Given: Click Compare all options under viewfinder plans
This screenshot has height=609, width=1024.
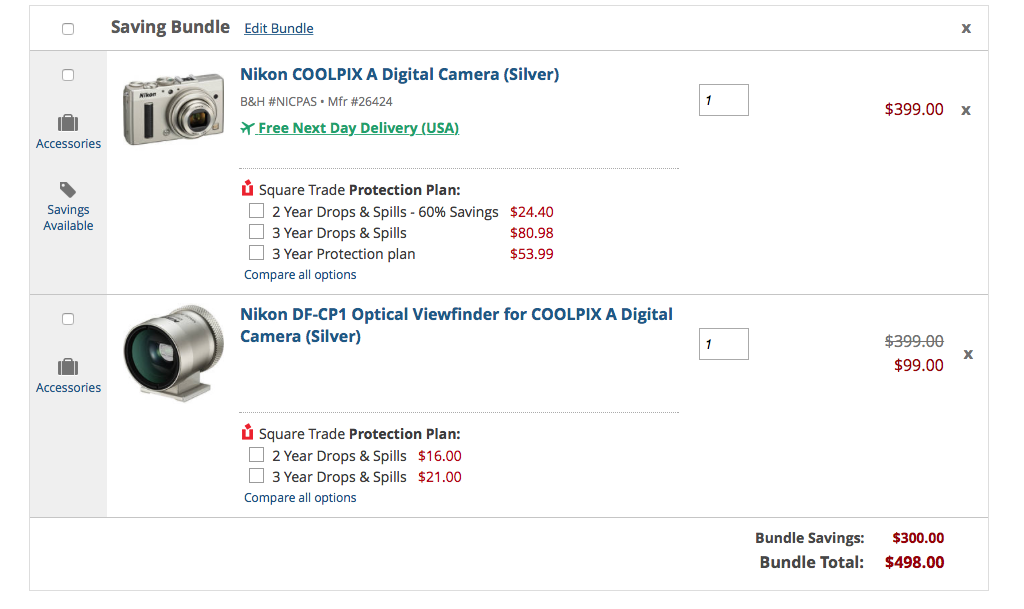Looking at the screenshot, I should [x=300, y=497].
